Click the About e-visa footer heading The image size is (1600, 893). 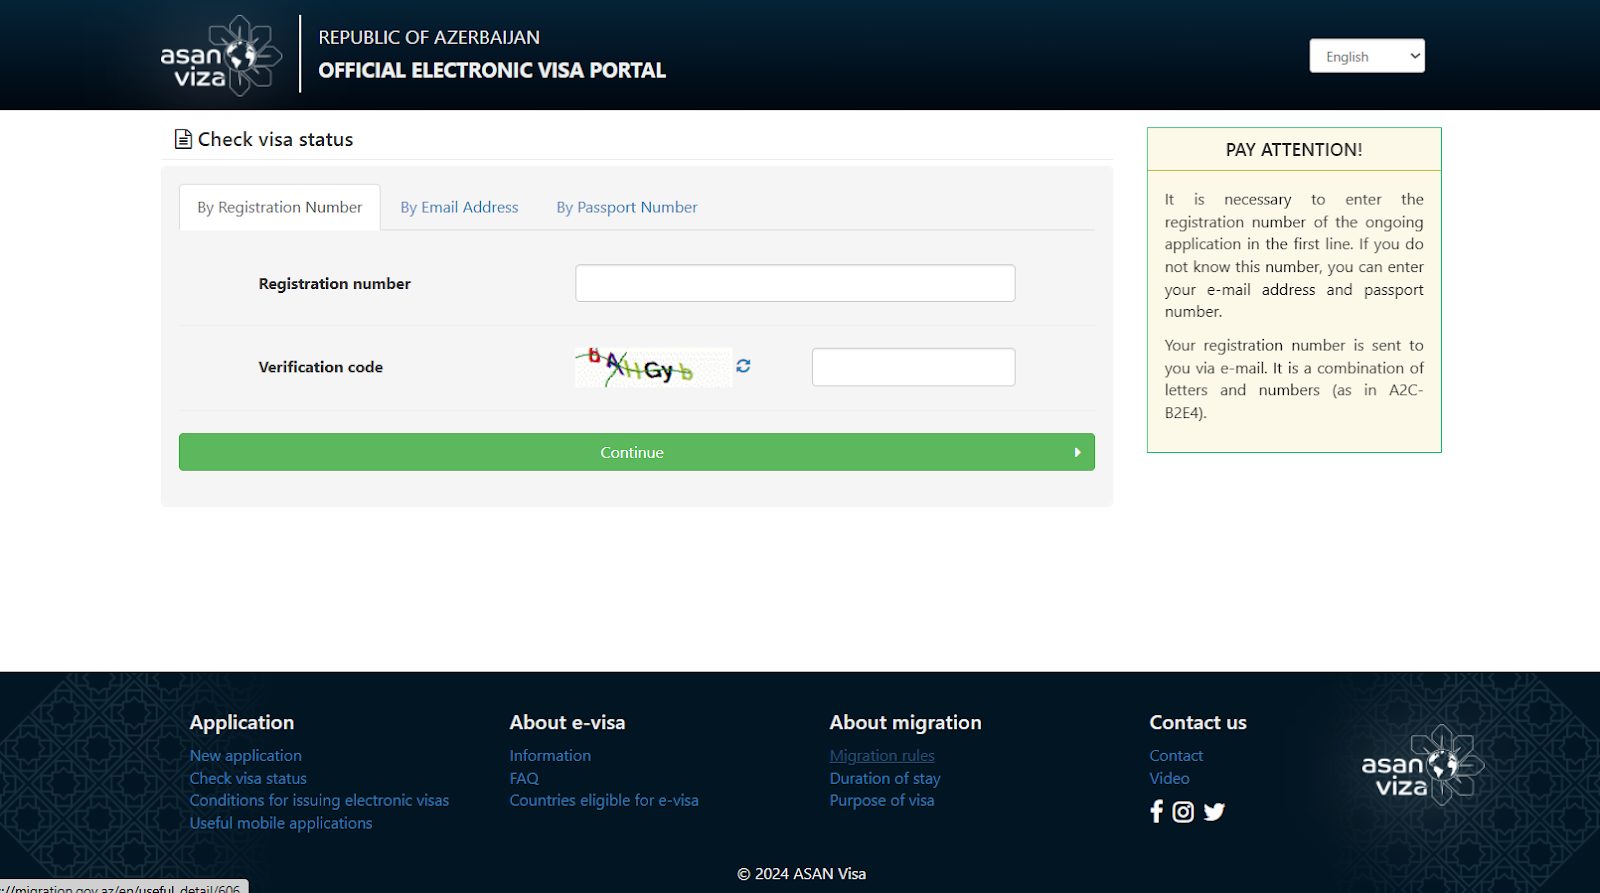[567, 722]
